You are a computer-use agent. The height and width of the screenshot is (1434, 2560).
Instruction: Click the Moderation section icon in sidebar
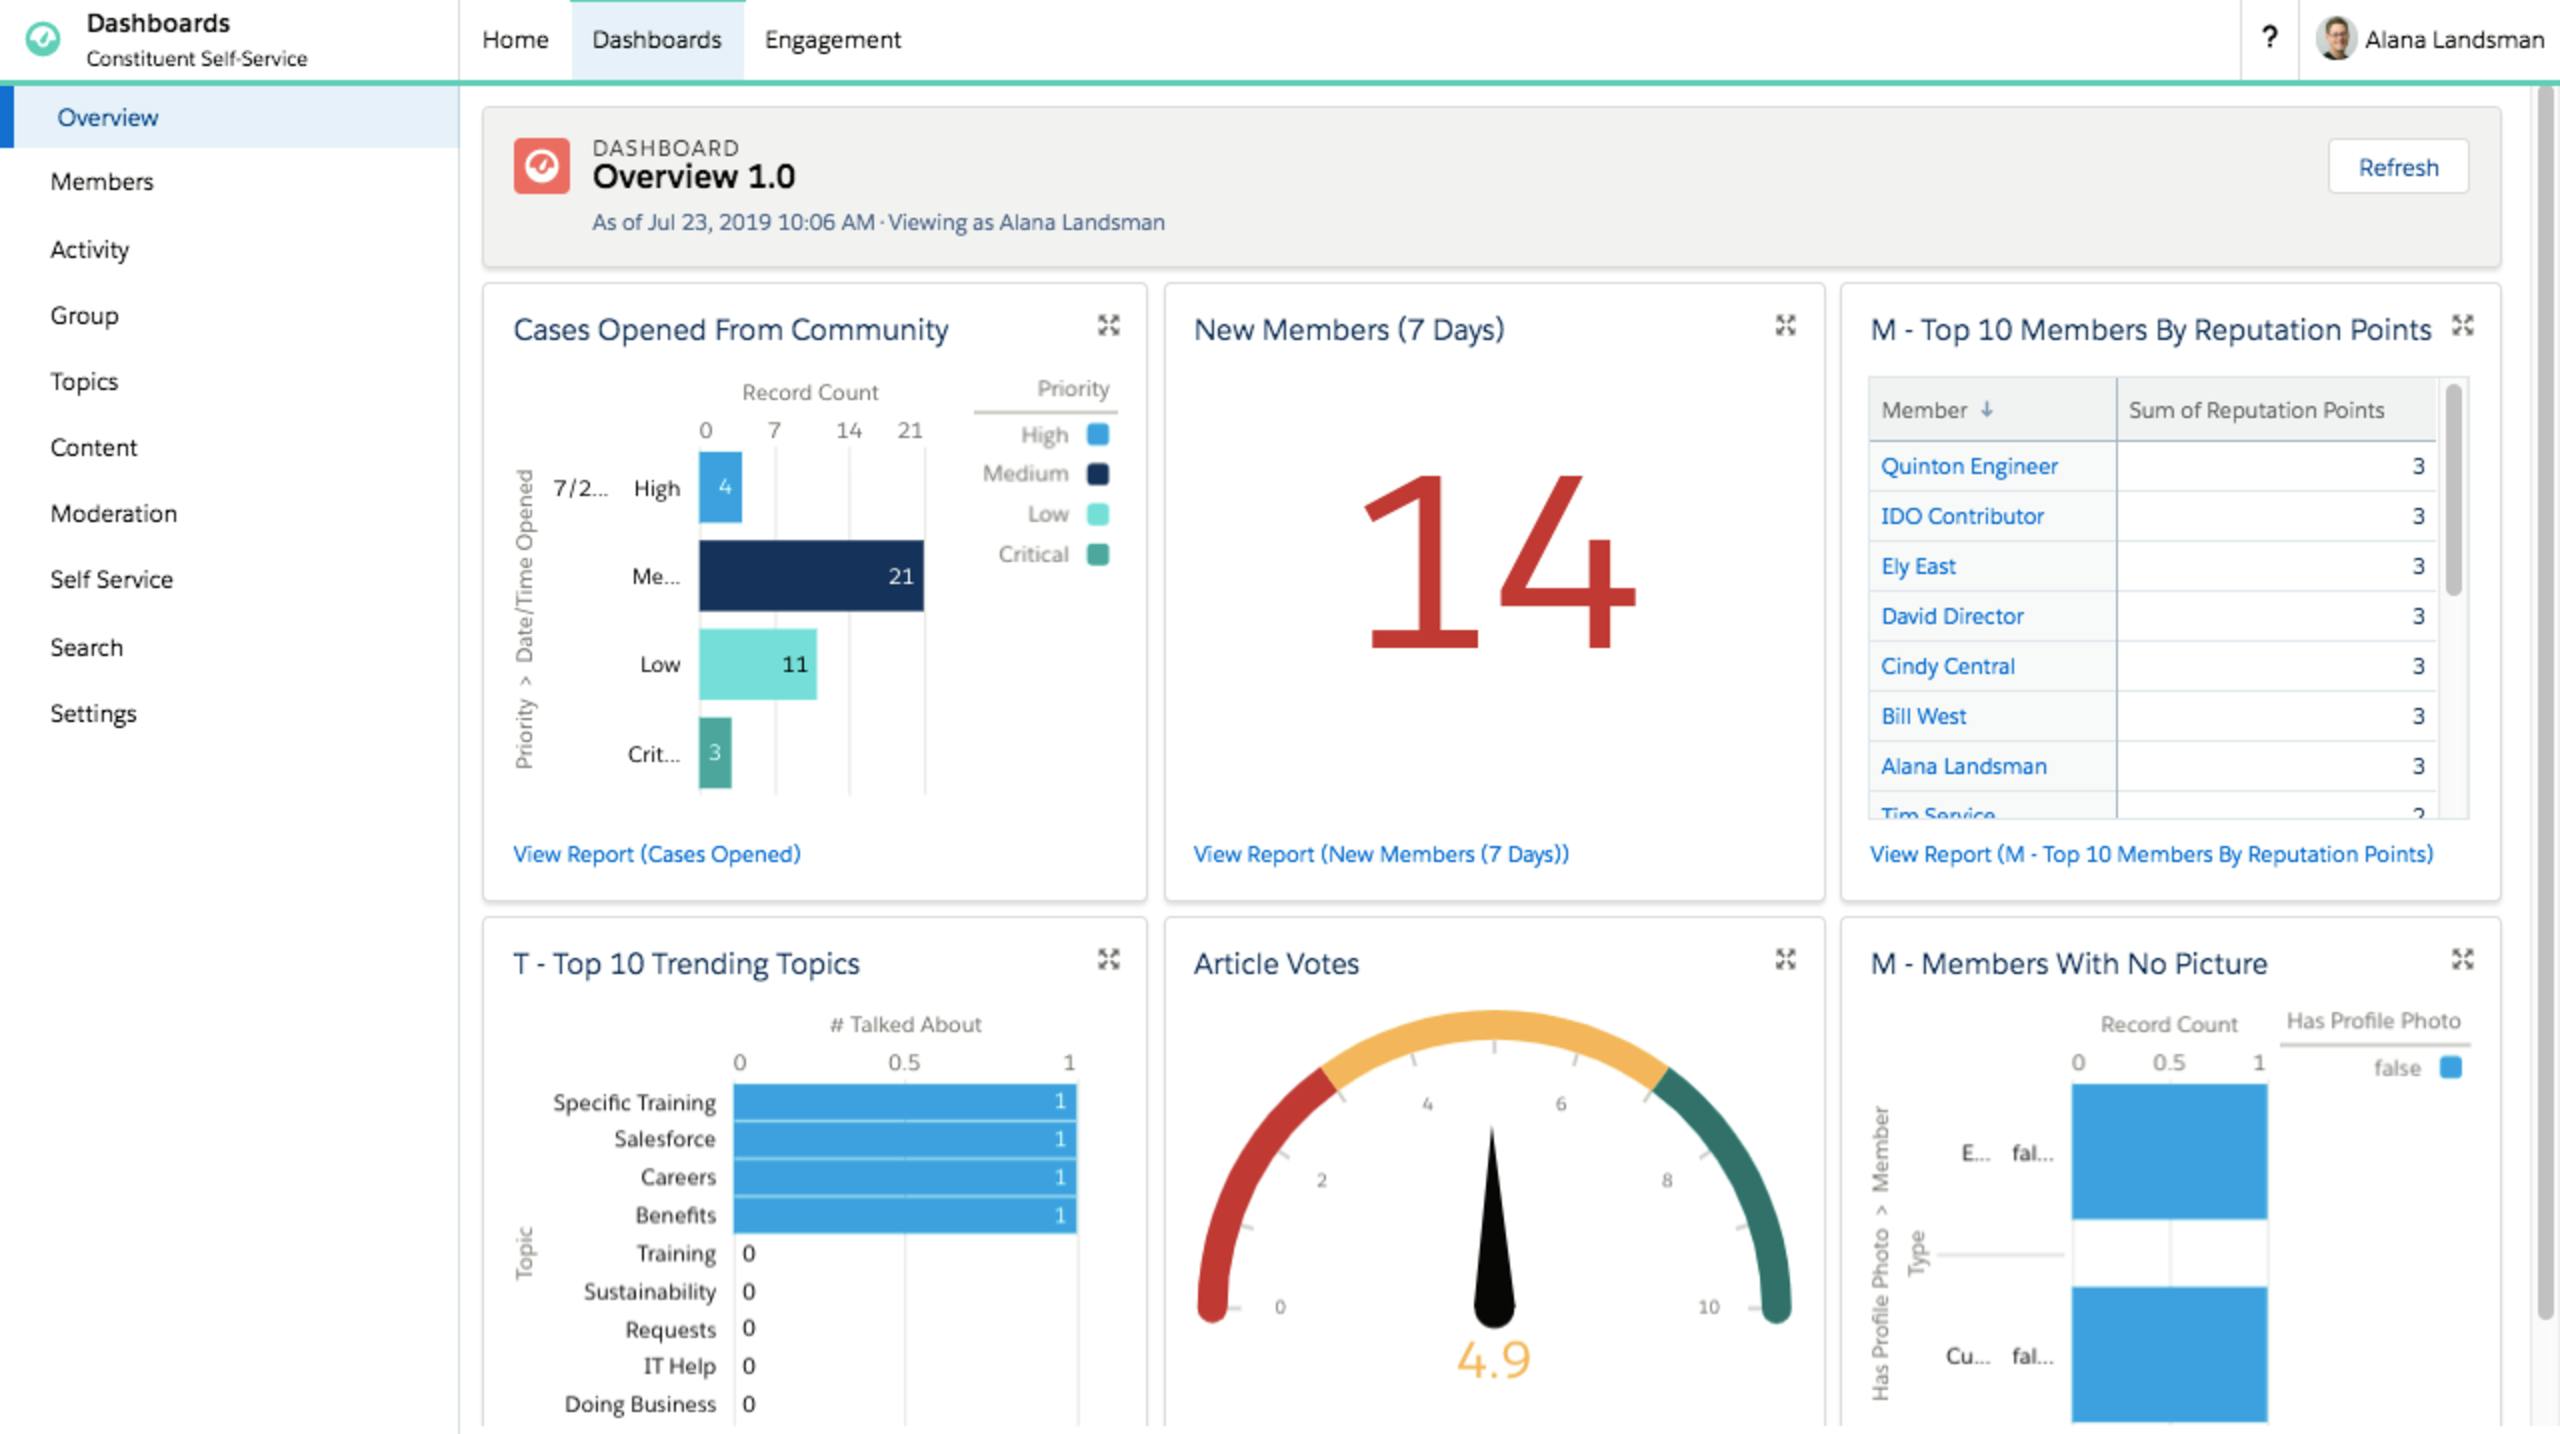point(114,513)
